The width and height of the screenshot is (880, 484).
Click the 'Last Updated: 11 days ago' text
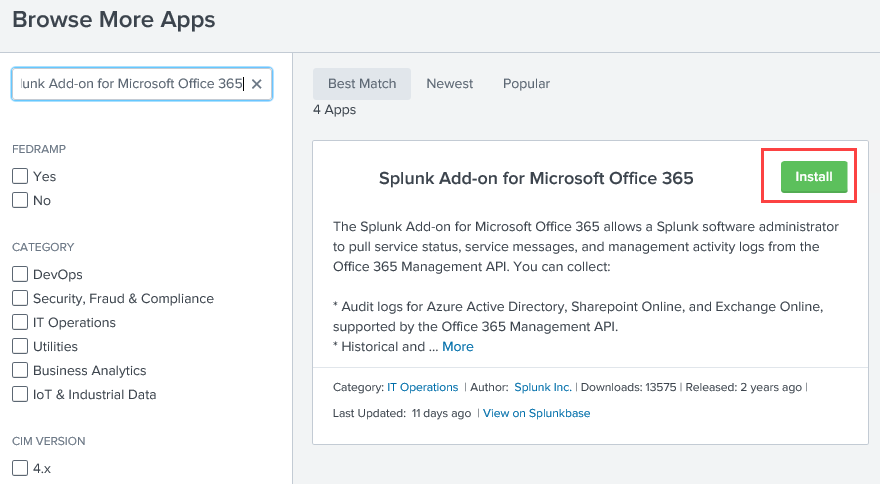pos(402,413)
